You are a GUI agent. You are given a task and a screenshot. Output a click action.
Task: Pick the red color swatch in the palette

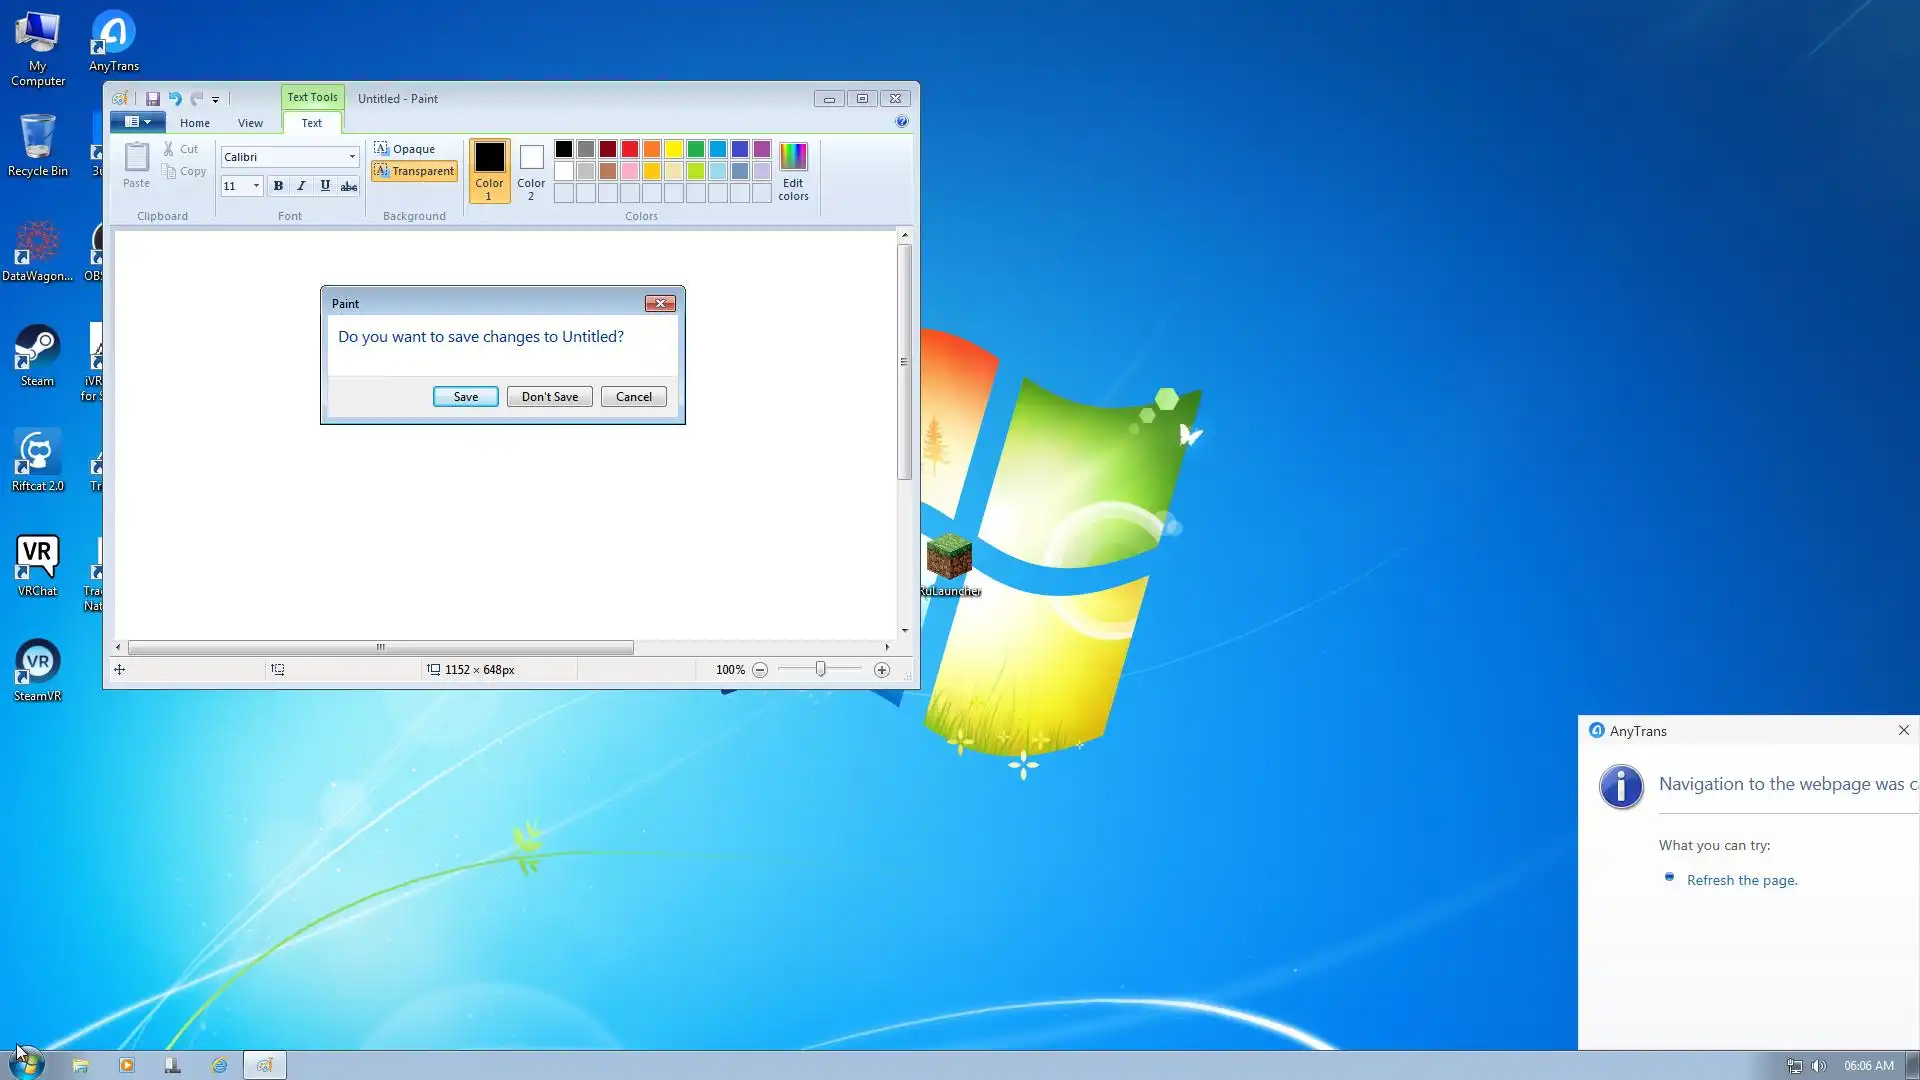630,149
